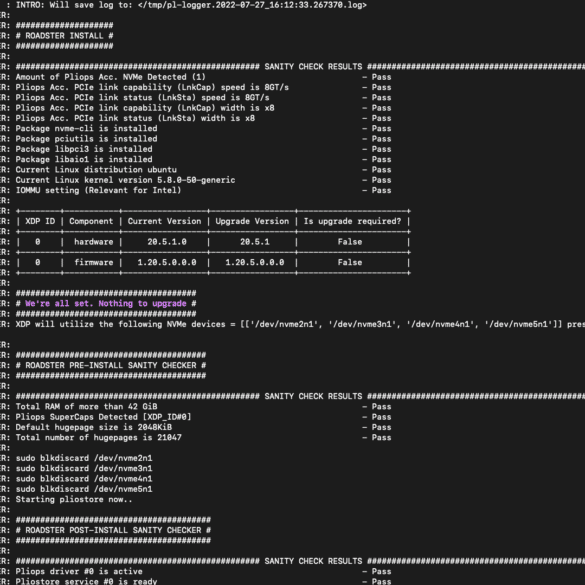Screen dimensions: 585x585
Task: Click 'Package libaio1 is installed' line
Action: point(84,159)
